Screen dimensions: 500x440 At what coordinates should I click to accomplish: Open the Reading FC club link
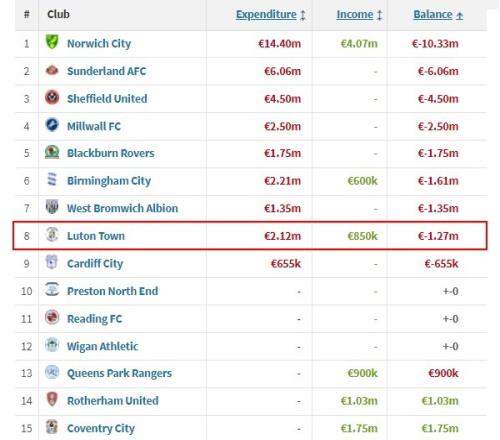point(95,319)
